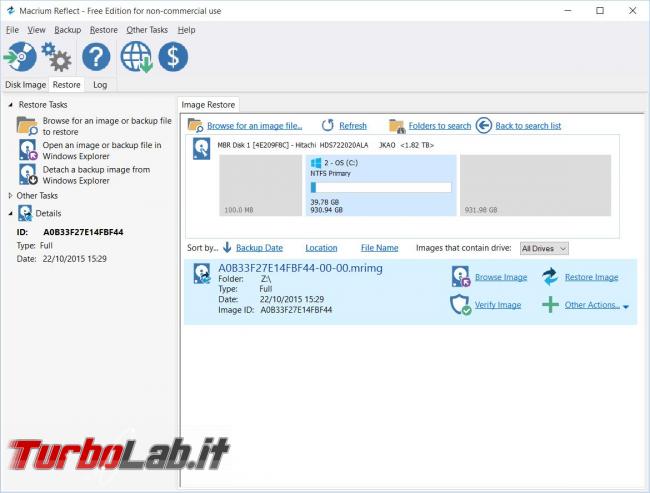Image resolution: width=650 pixels, height=493 pixels.
Task: Click the Date: 22/10/2015 15:29 in Details sidebar
Action: click(61, 259)
